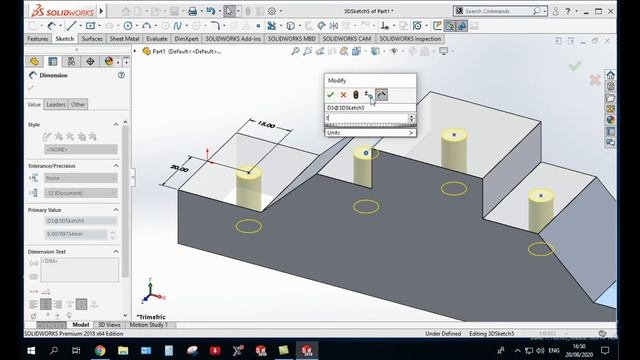This screenshot has height=360, width=640.
Task: Open the Other tab in Dimension panel
Action: pos(78,104)
